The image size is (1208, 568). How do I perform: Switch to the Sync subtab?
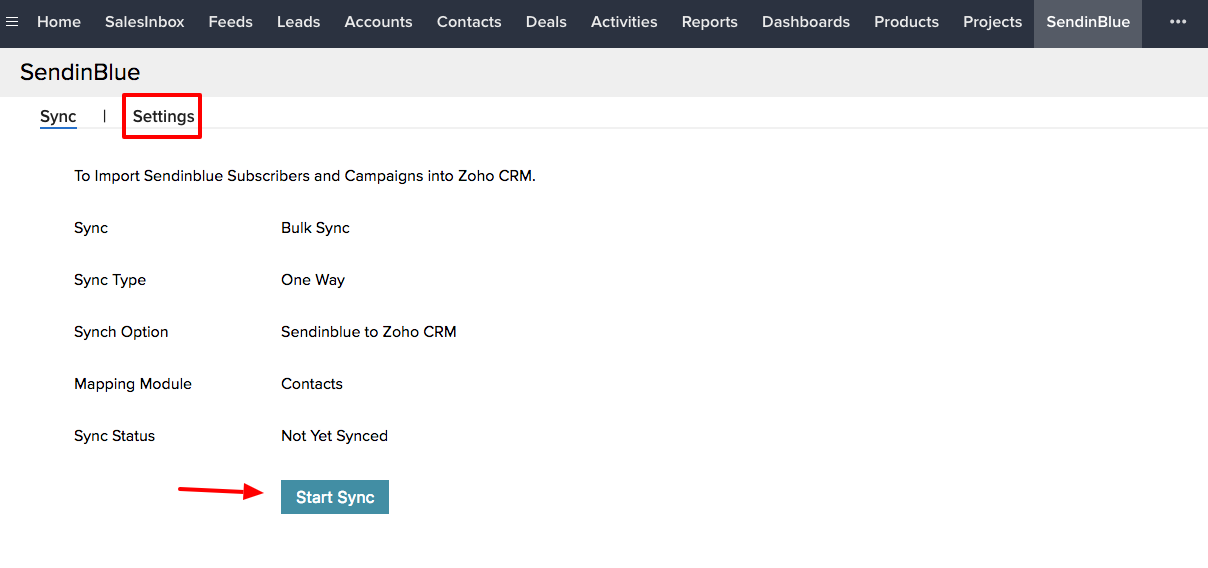[x=58, y=117]
